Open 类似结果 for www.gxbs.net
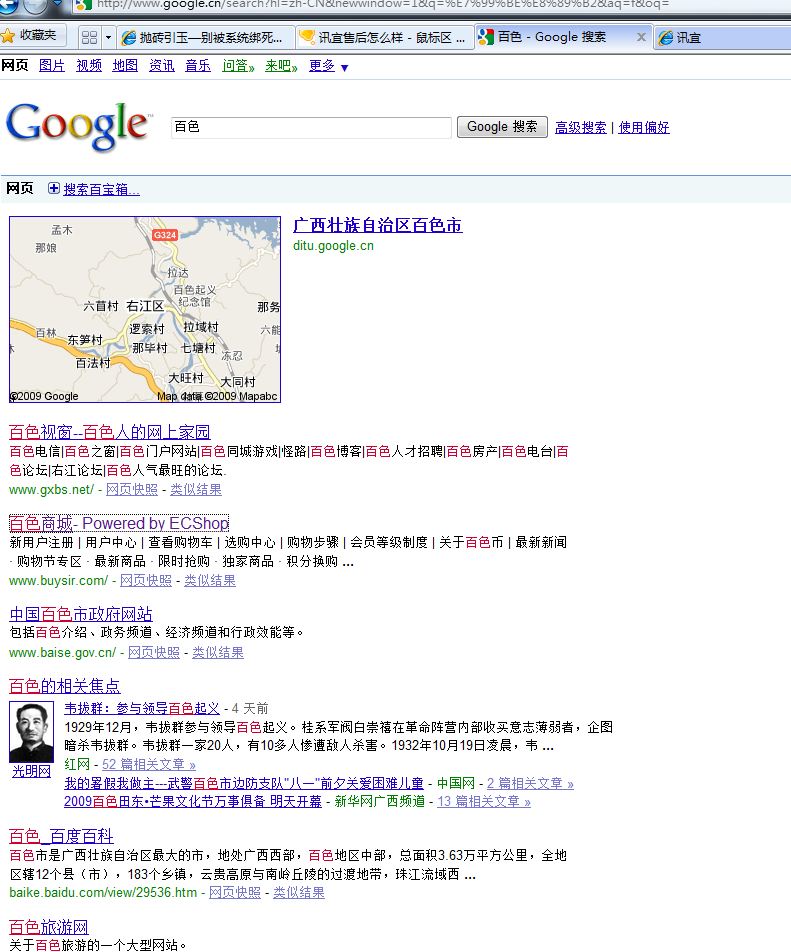 pos(195,489)
